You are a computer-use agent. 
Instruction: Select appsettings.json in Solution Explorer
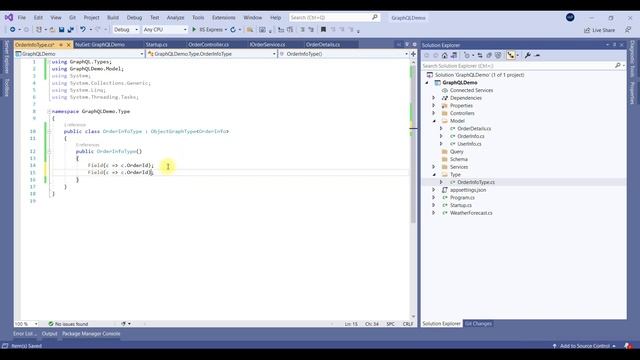468,190
